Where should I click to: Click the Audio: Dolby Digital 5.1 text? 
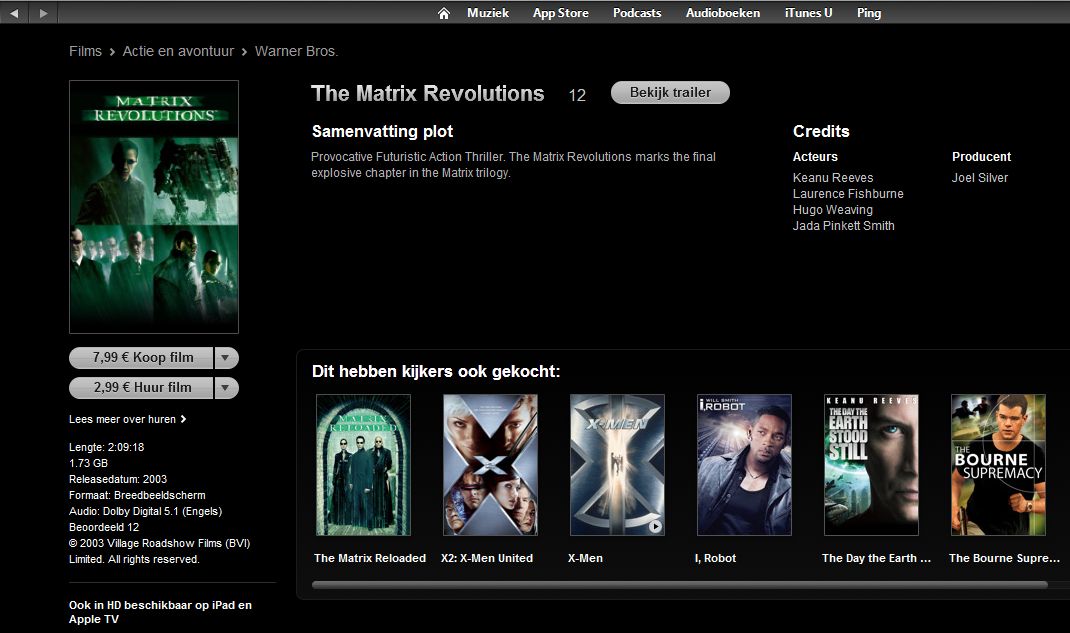(145, 512)
